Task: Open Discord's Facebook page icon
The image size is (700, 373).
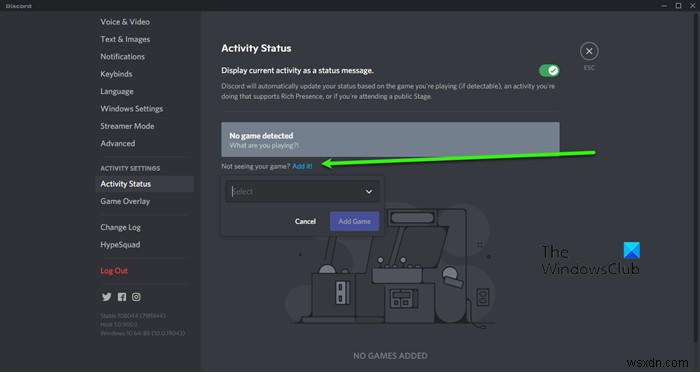Action: pos(121,297)
